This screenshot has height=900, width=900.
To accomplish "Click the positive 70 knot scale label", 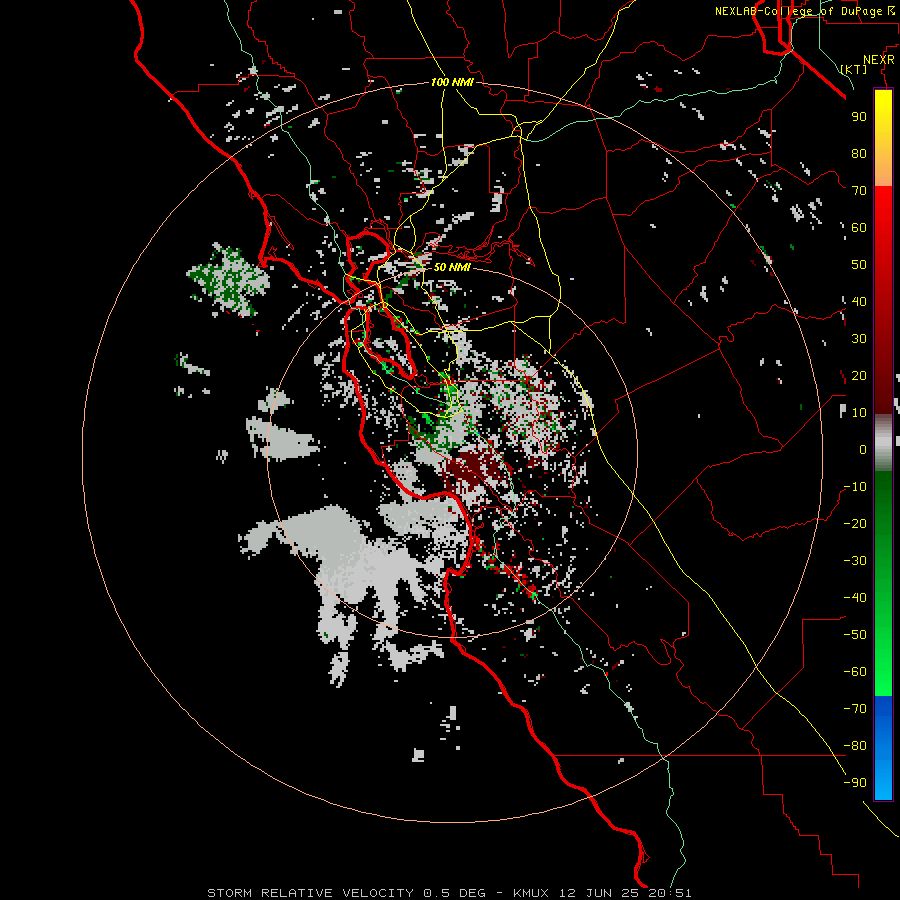I will pos(859,190).
